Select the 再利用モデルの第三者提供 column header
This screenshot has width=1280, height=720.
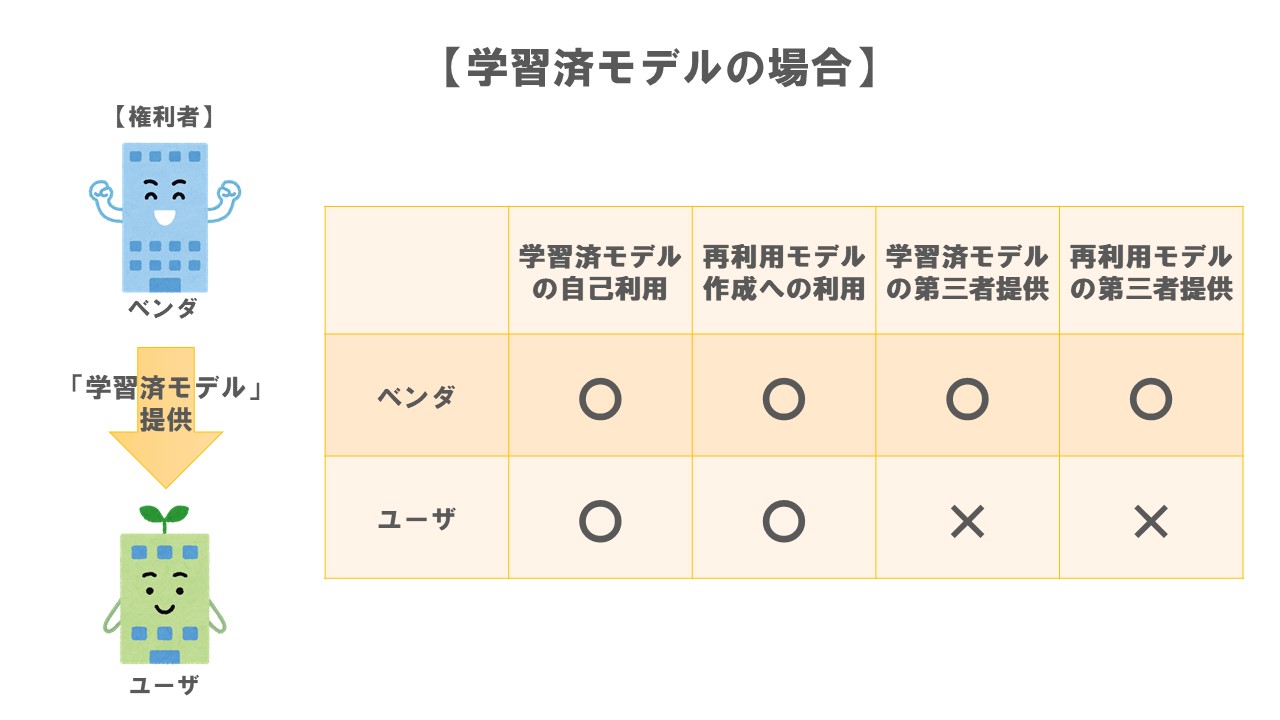pos(1151,272)
